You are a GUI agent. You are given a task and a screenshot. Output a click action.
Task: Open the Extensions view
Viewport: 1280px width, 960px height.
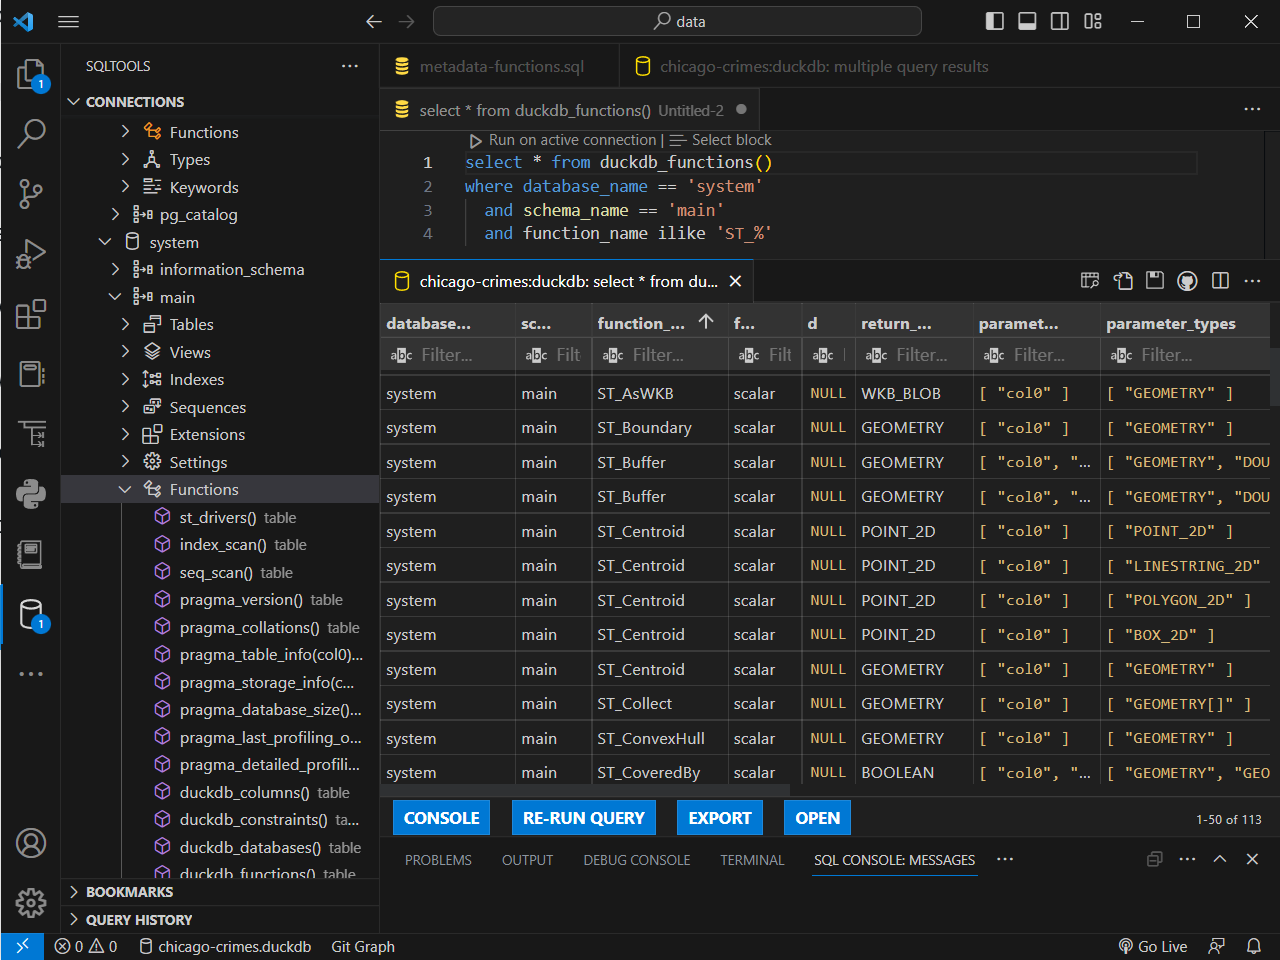(x=31, y=314)
